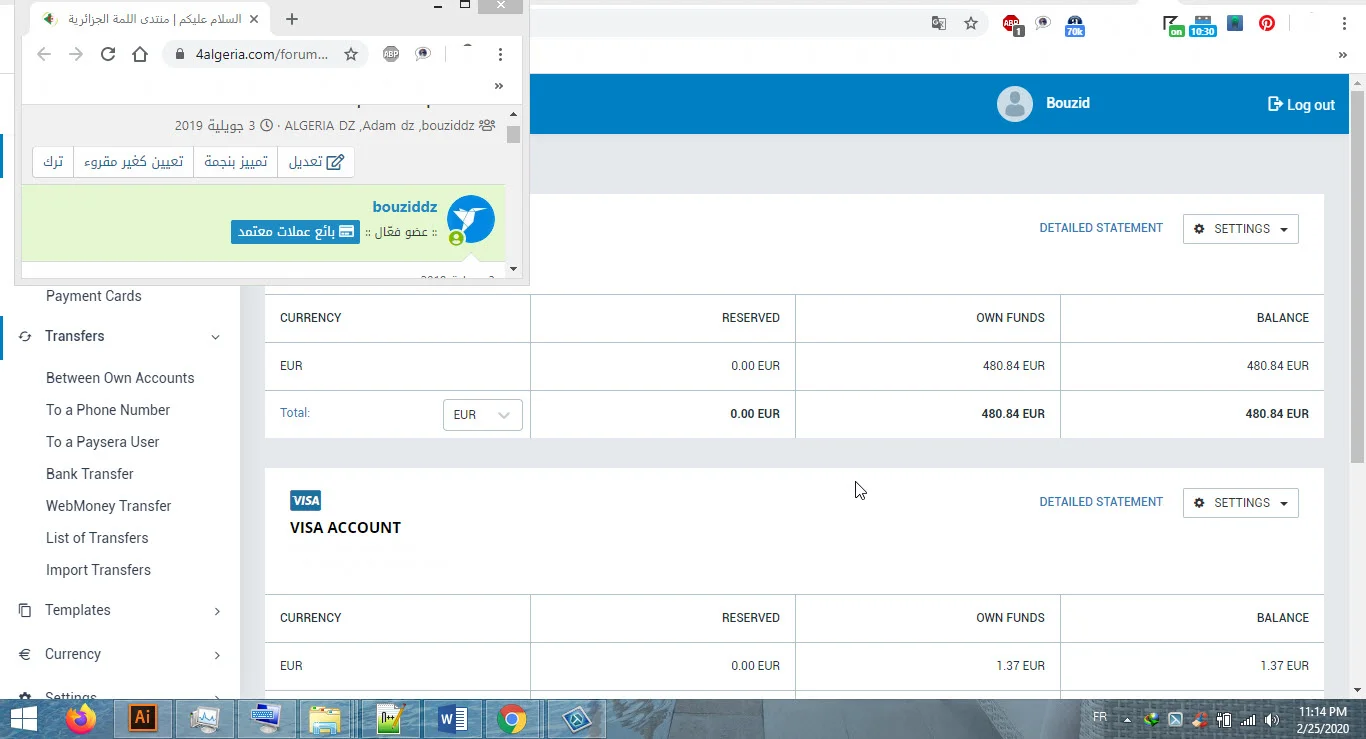Select To a Paysera User transfer
The height and width of the screenshot is (739, 1366).
[x=103, y=442]
